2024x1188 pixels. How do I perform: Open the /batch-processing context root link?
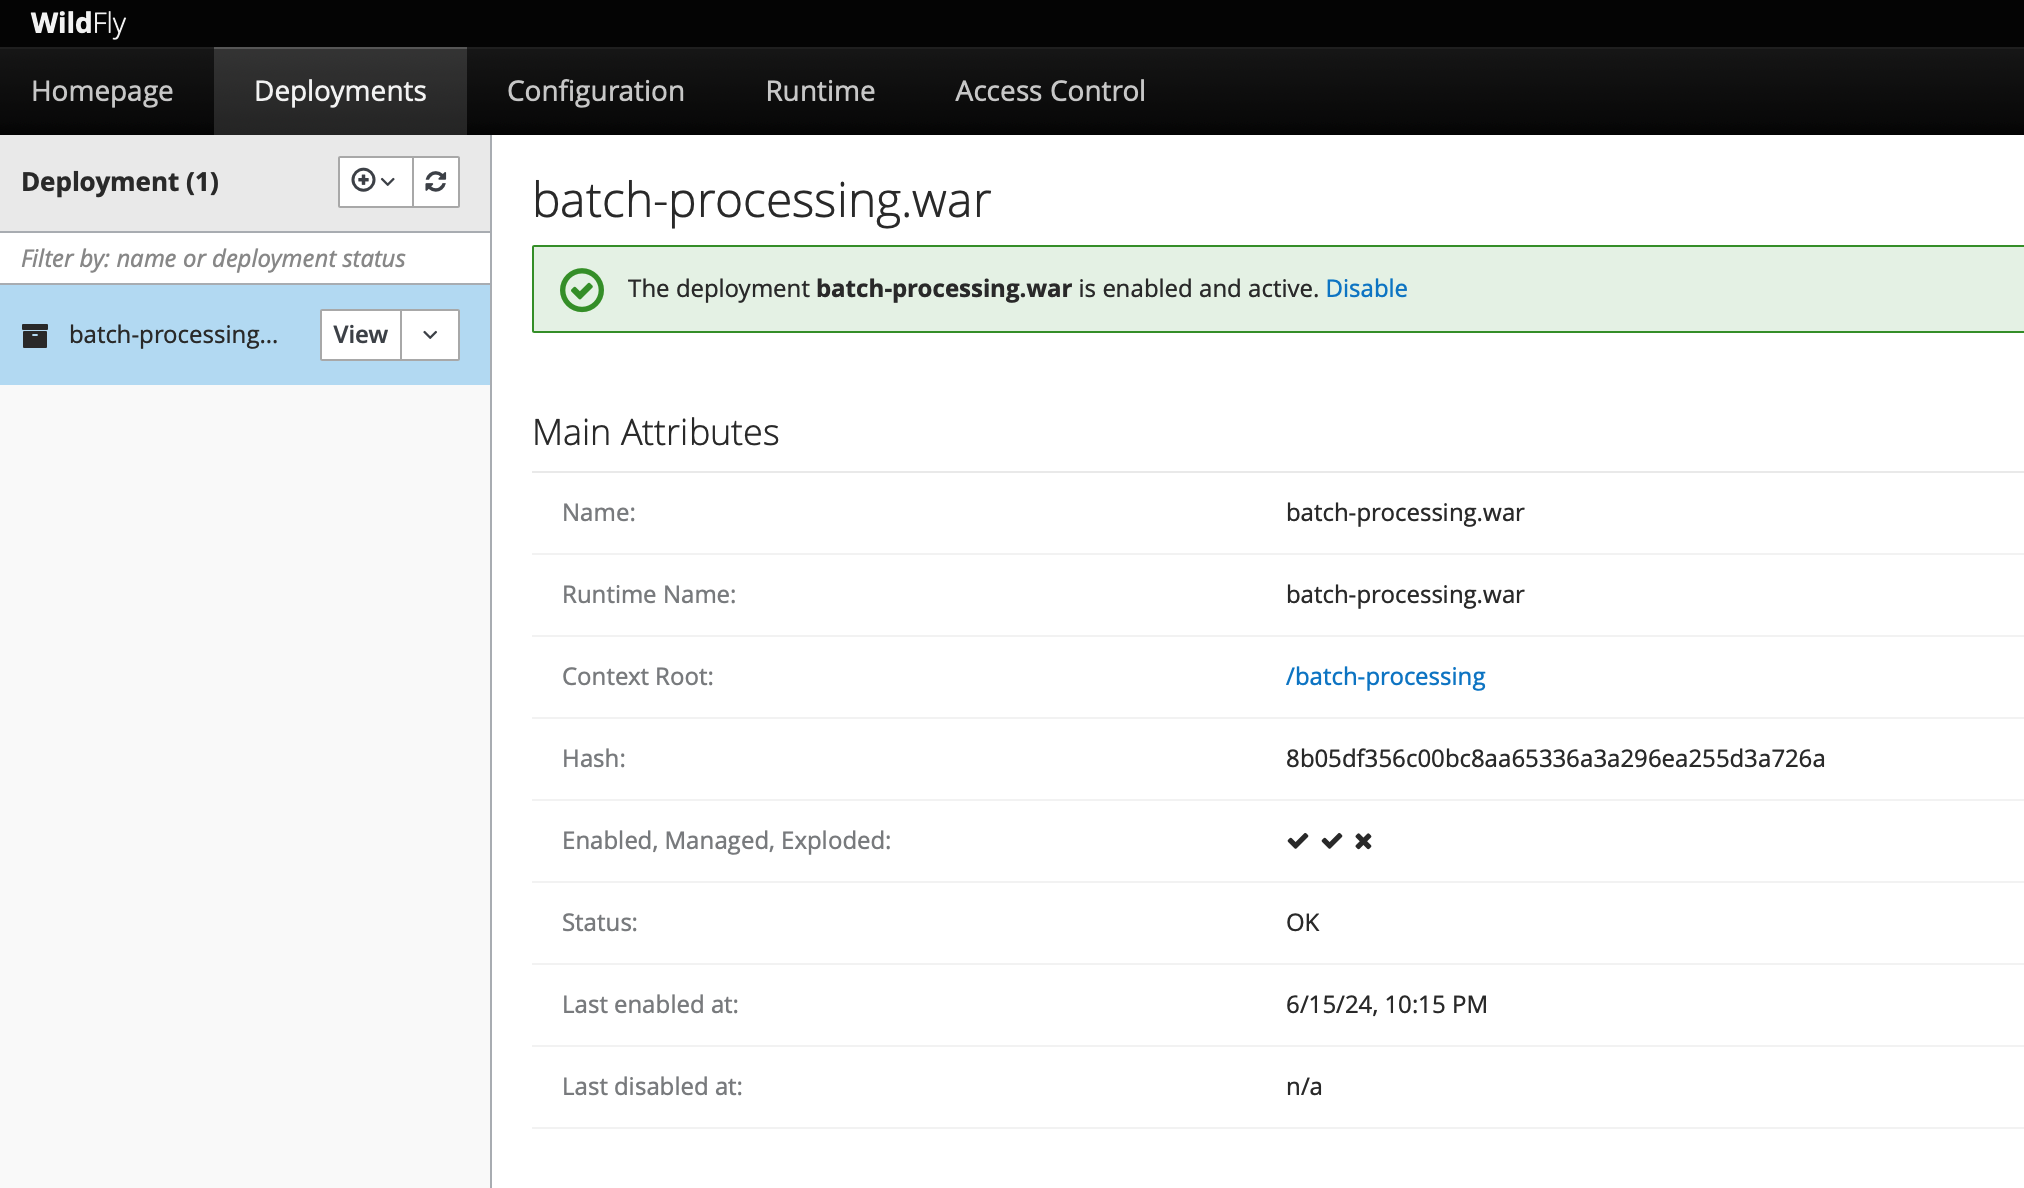1385,677
